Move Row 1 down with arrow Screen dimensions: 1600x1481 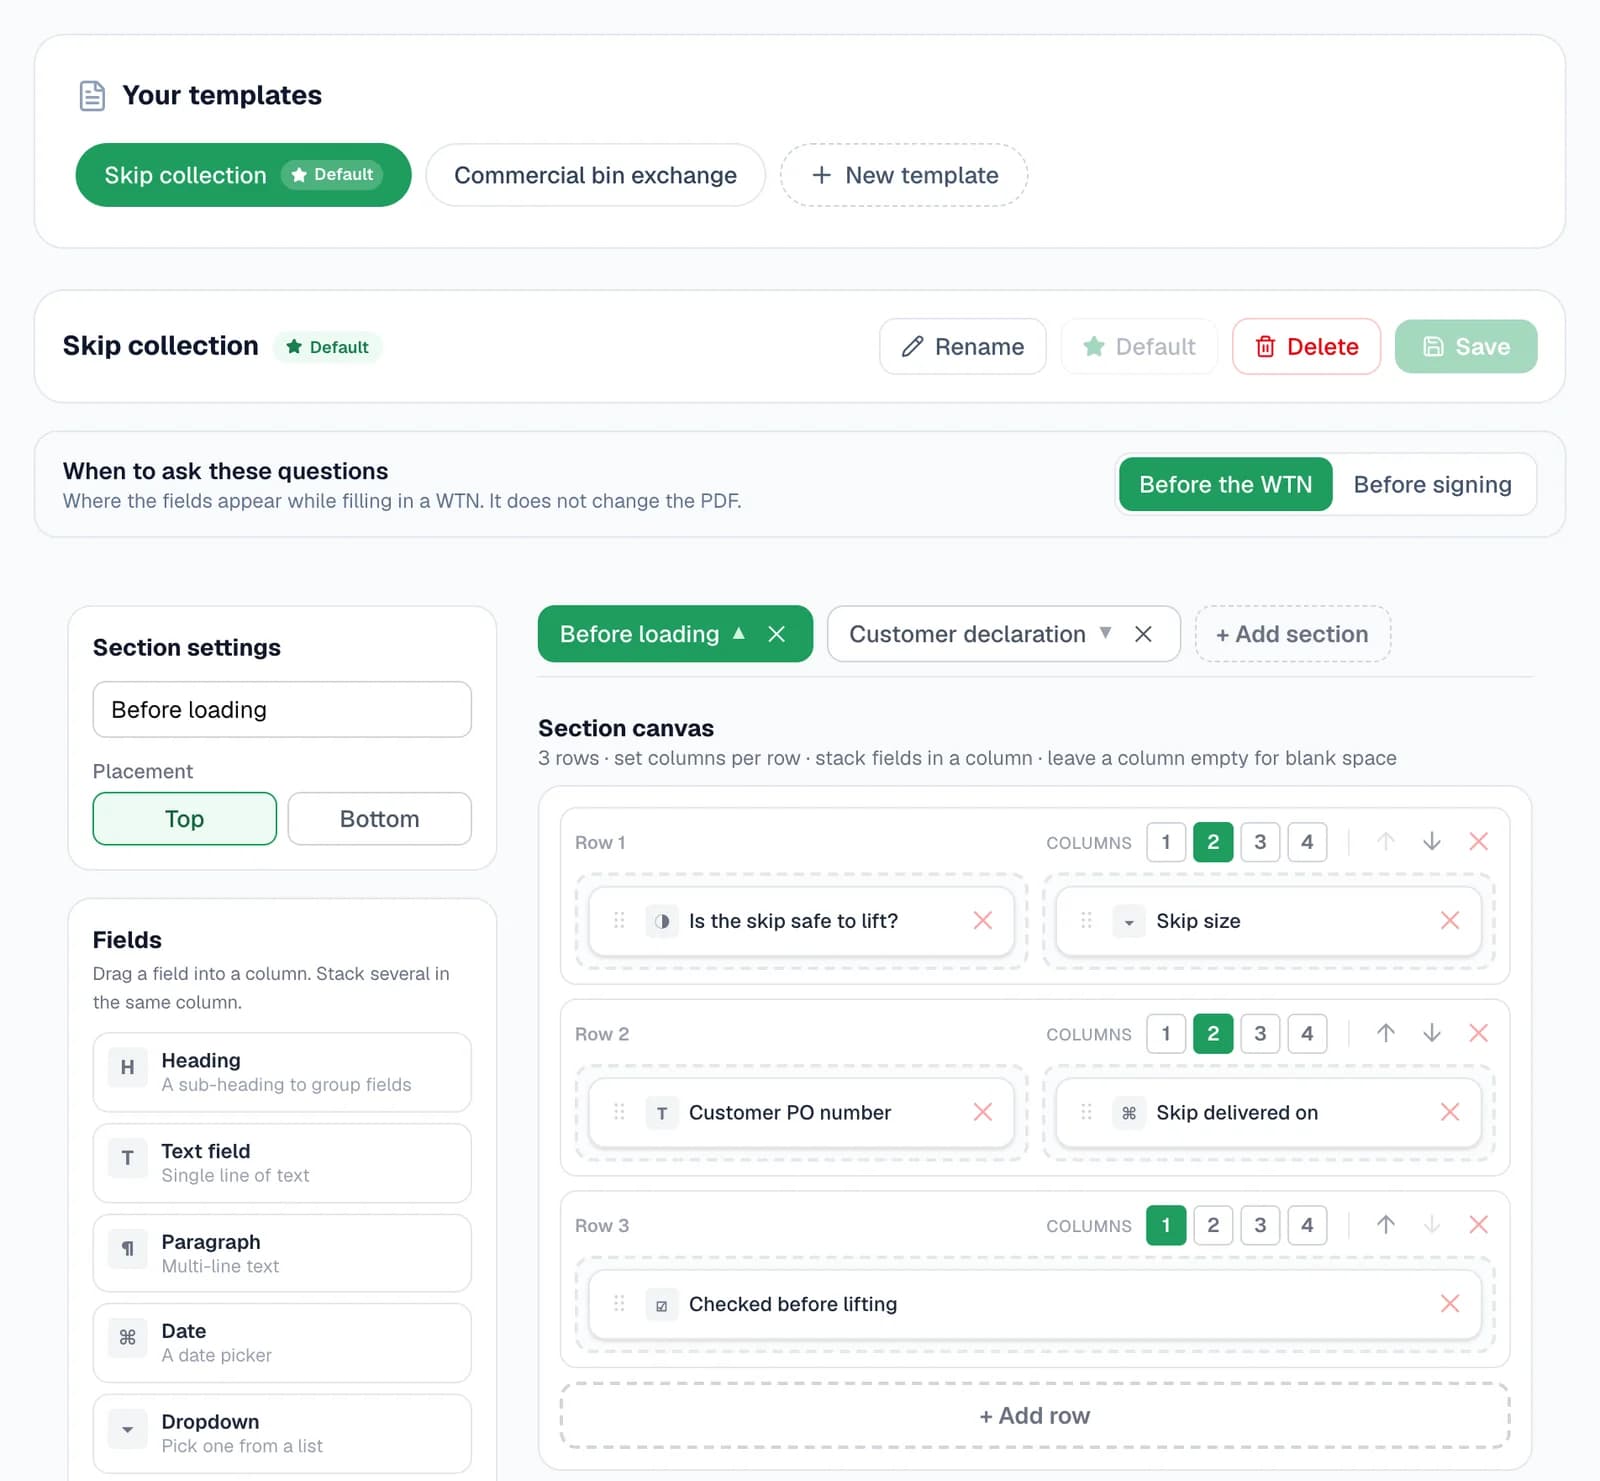(1432, 841)
